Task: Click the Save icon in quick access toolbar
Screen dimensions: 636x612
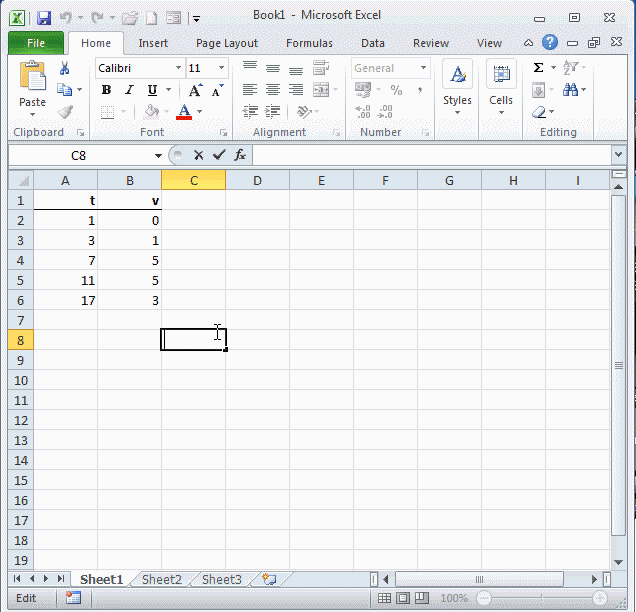Action: (43, 18)
